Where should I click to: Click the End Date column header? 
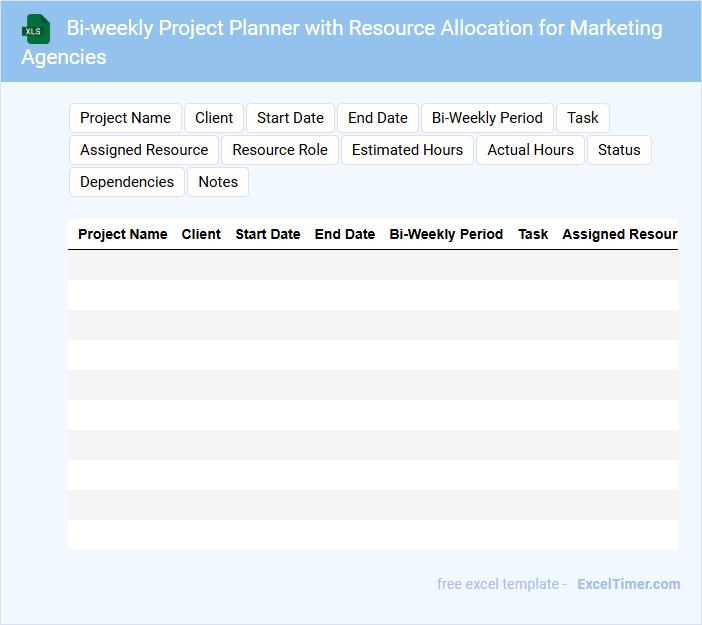pos(345,234)
